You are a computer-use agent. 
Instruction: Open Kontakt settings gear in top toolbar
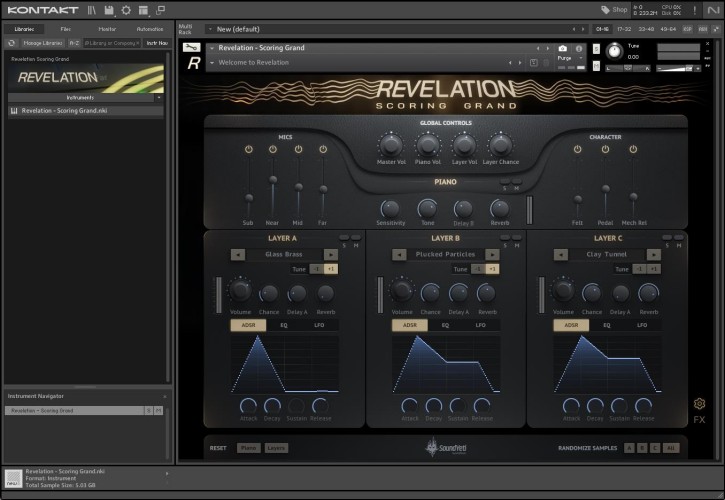[x=125, y=10]
